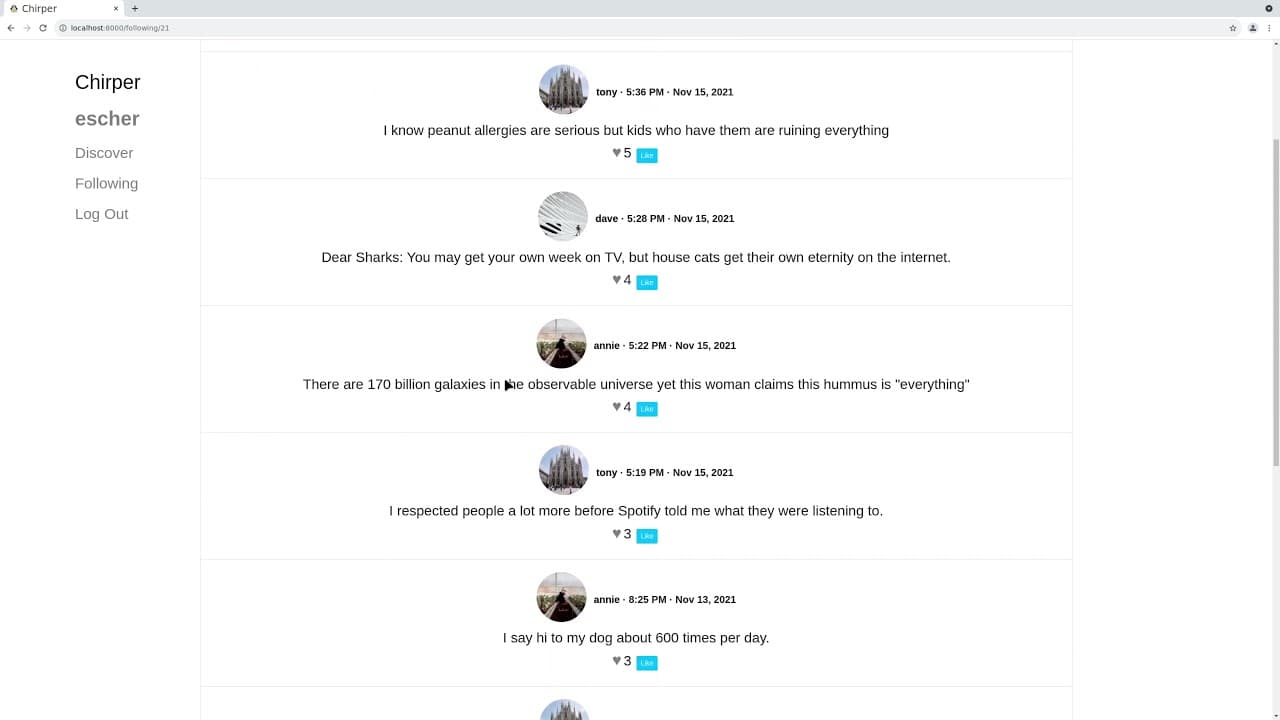The width and height of the screenshot is (1280, 720).
Task: Click the Chirper logo title
Action: (108, 82)
